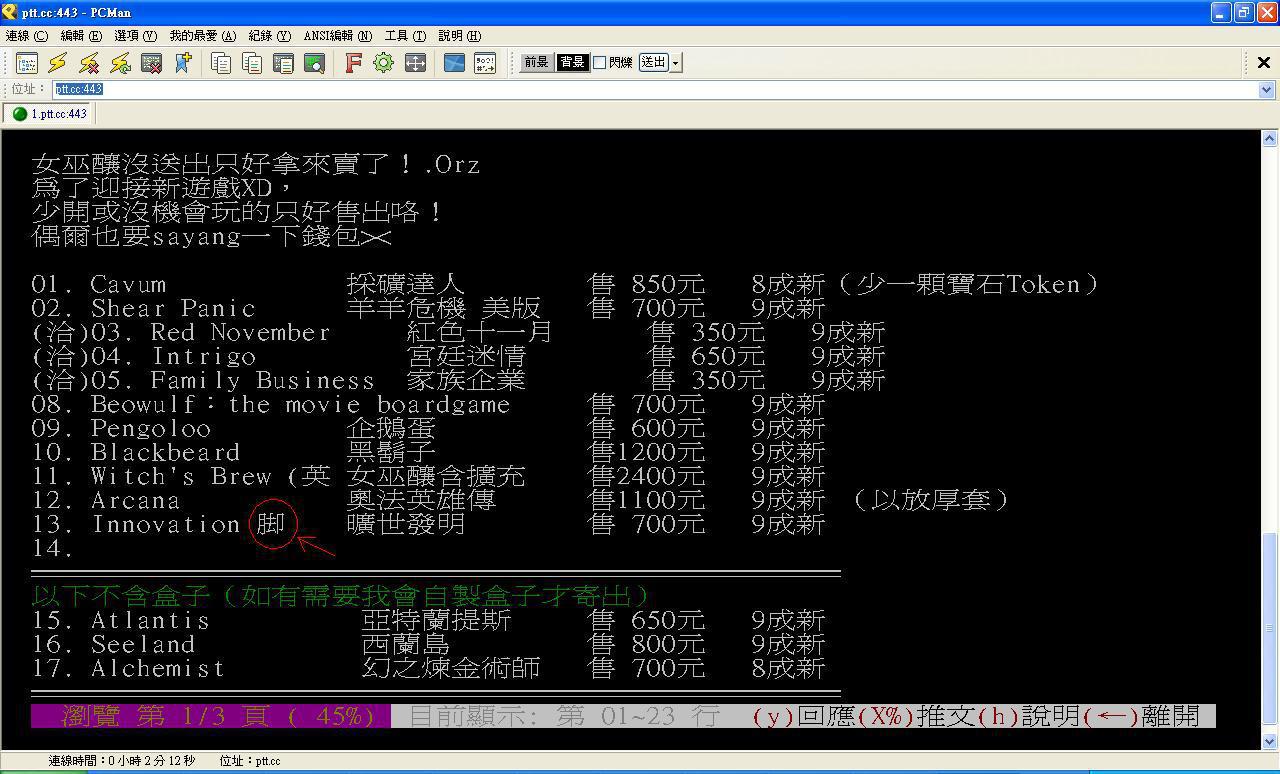Click the row text '16. Seeland'
This screenshot has height=774, width=1280.
114,645
